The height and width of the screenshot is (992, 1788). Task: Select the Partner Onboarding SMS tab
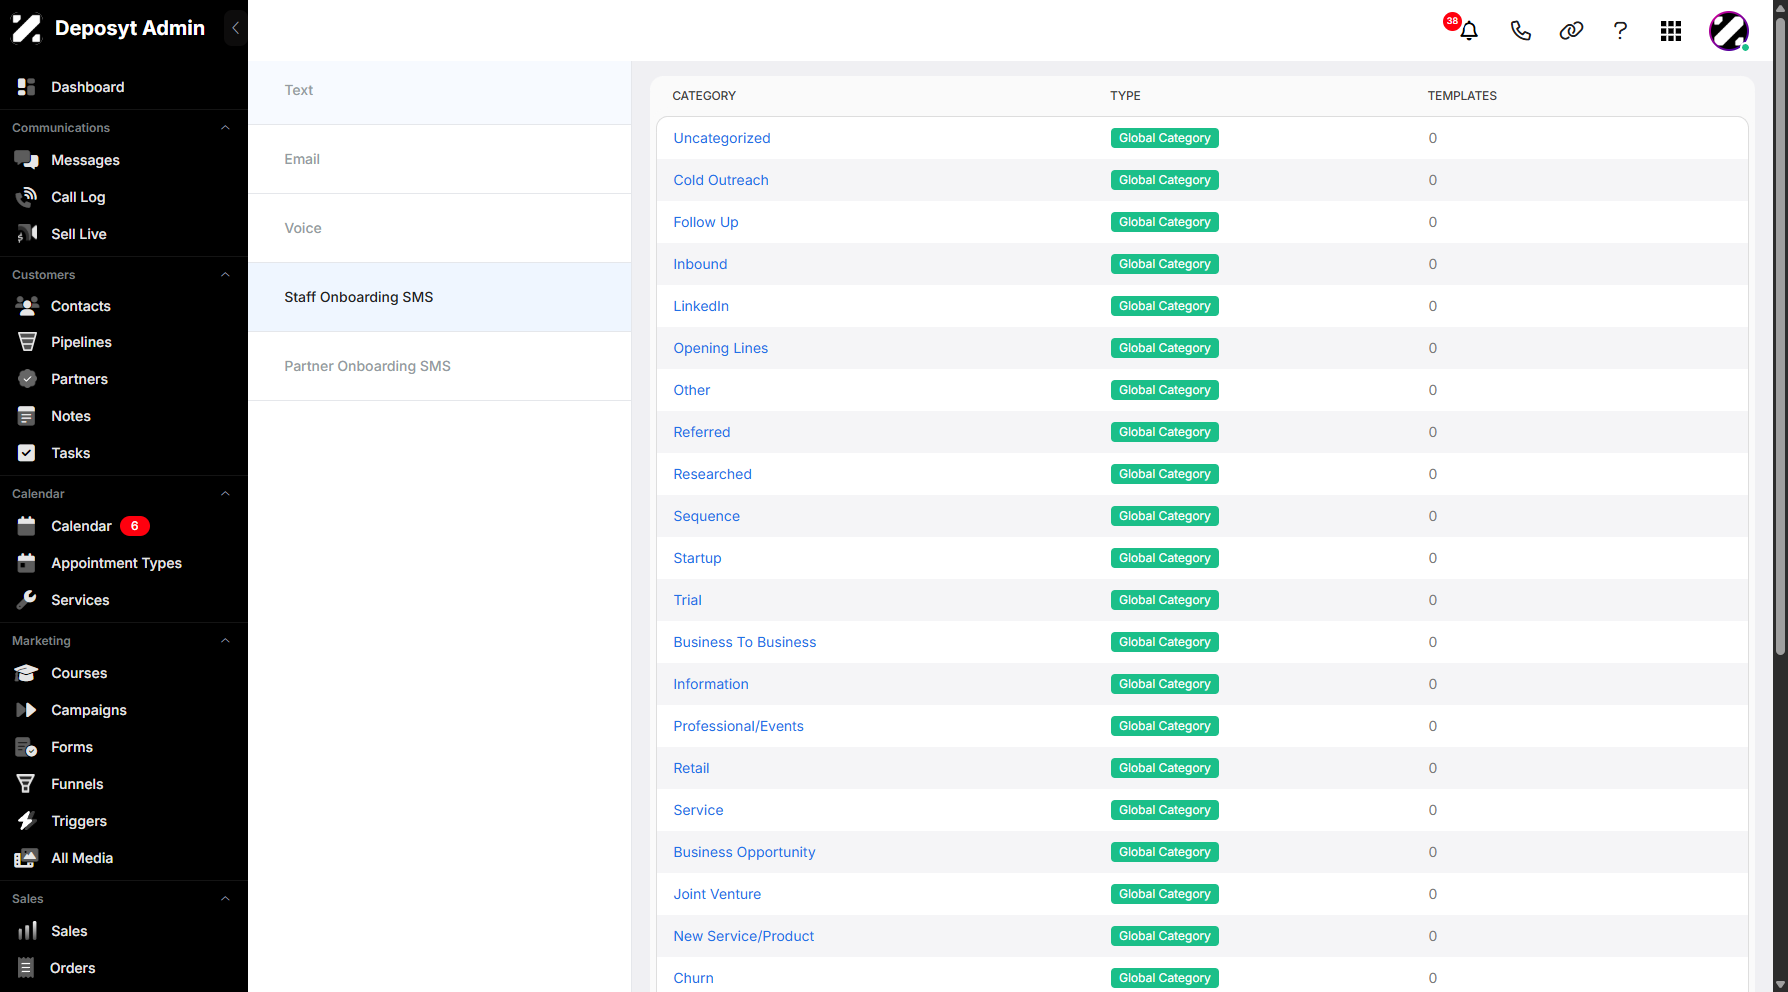coord(440,366)
